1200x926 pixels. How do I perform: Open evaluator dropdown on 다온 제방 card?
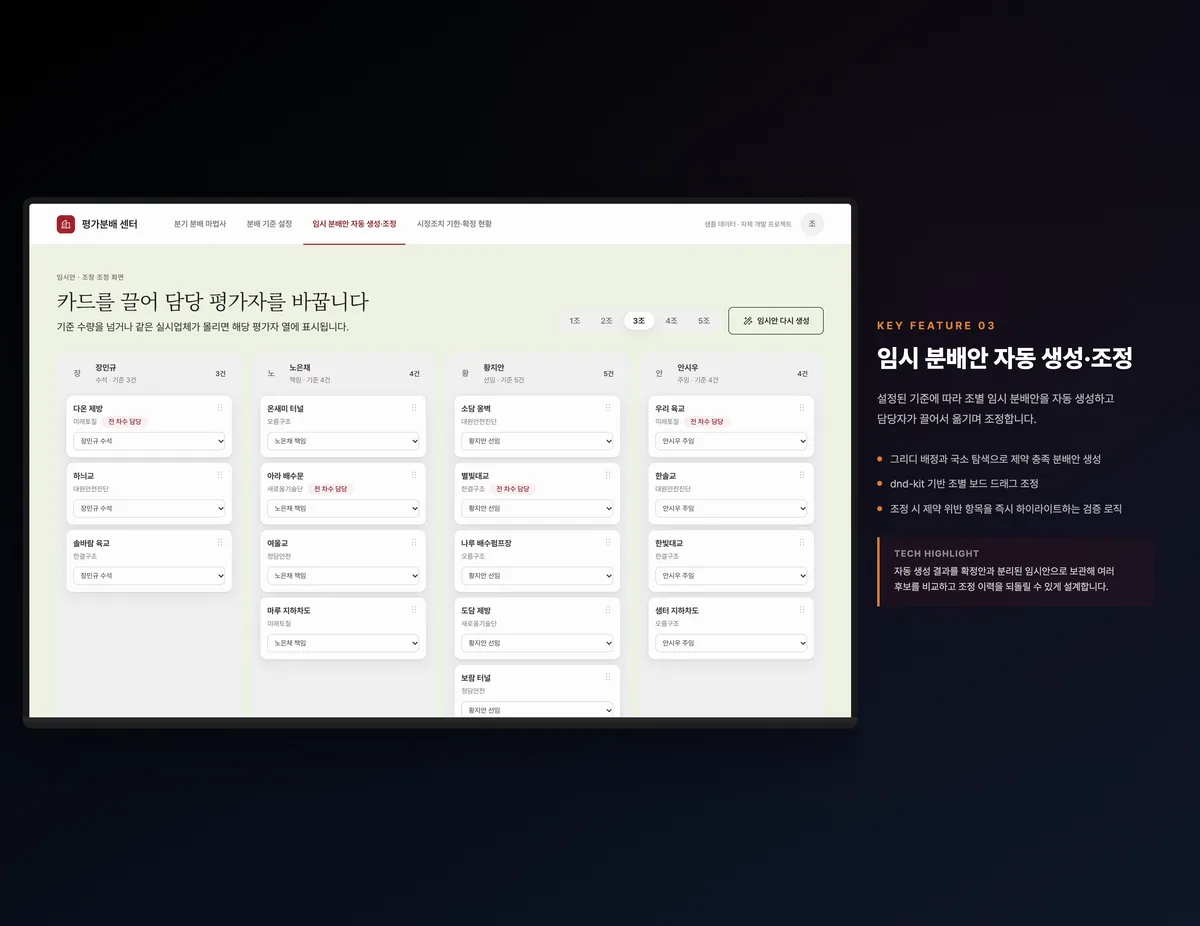pos(149,441)
